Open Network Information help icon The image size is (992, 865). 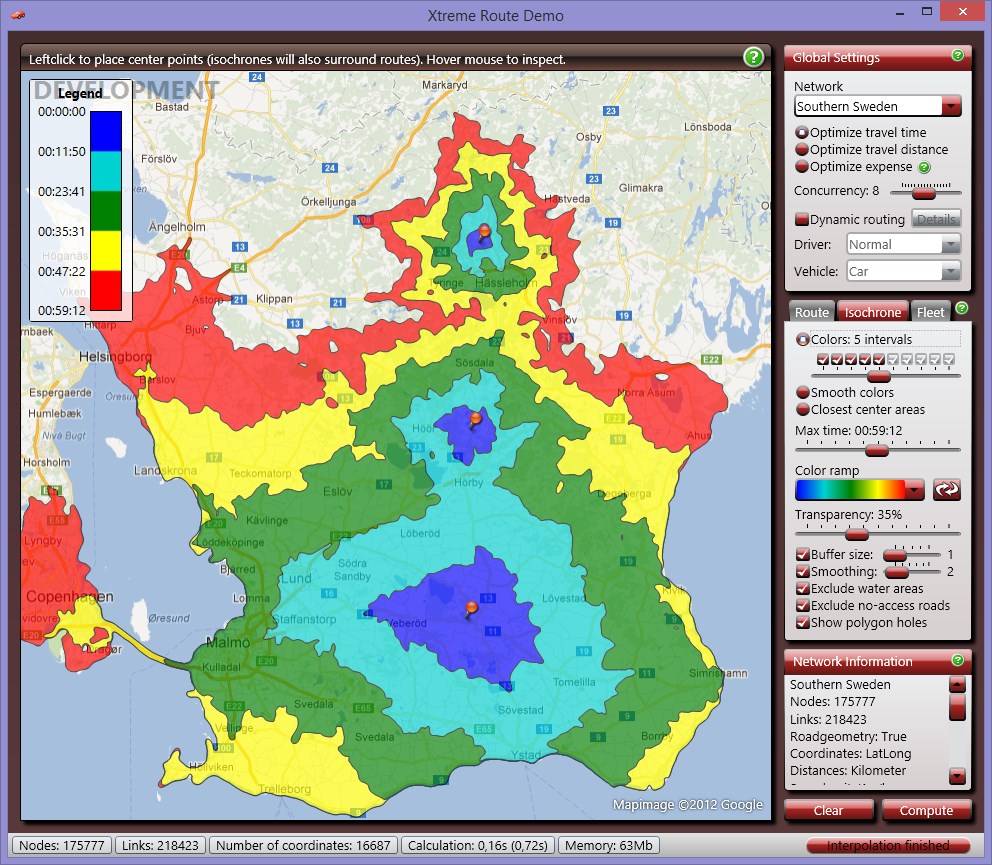[958, 660]
